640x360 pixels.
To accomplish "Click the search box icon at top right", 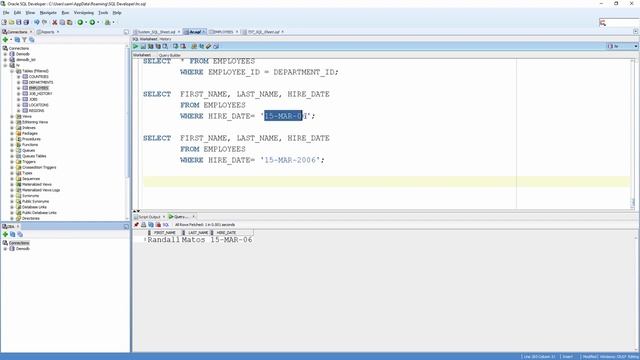I will tap(602, 23).
